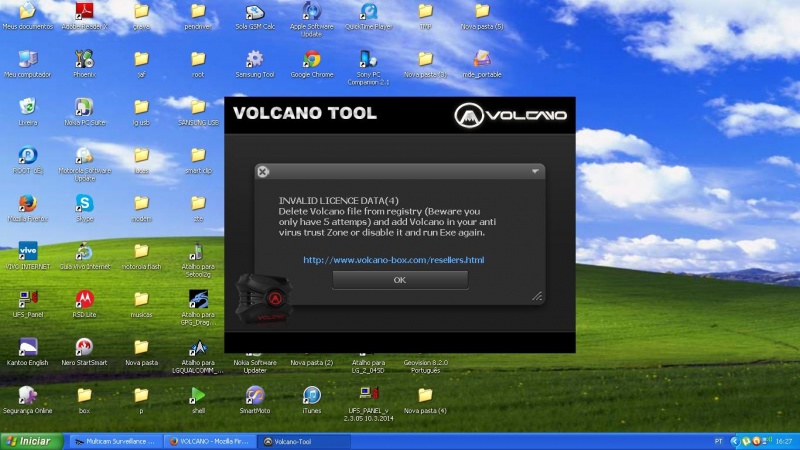Select the modem folder icon

point(141,208)
